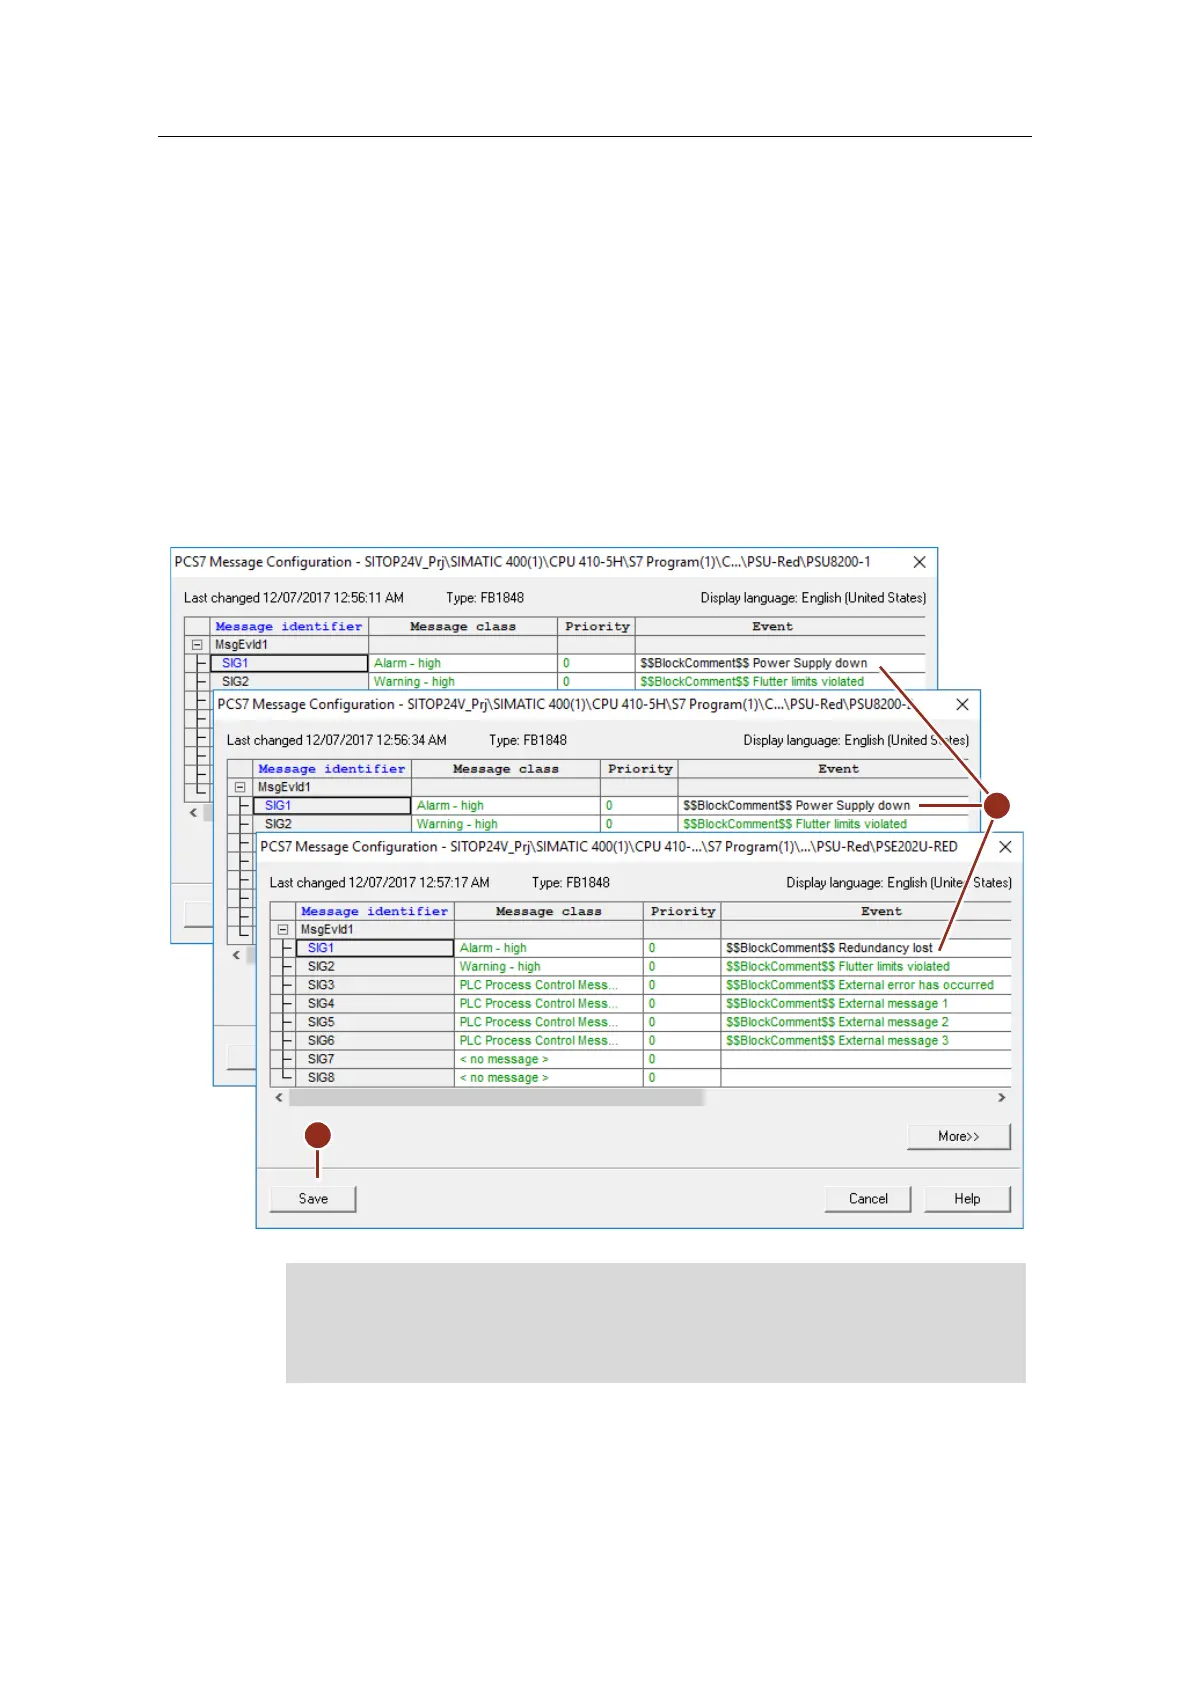This screenshot has height=1684, width=1191.
Task: Click left scroll arrow in PSE202U-RED window
Action: click(x=280, y=1098)
